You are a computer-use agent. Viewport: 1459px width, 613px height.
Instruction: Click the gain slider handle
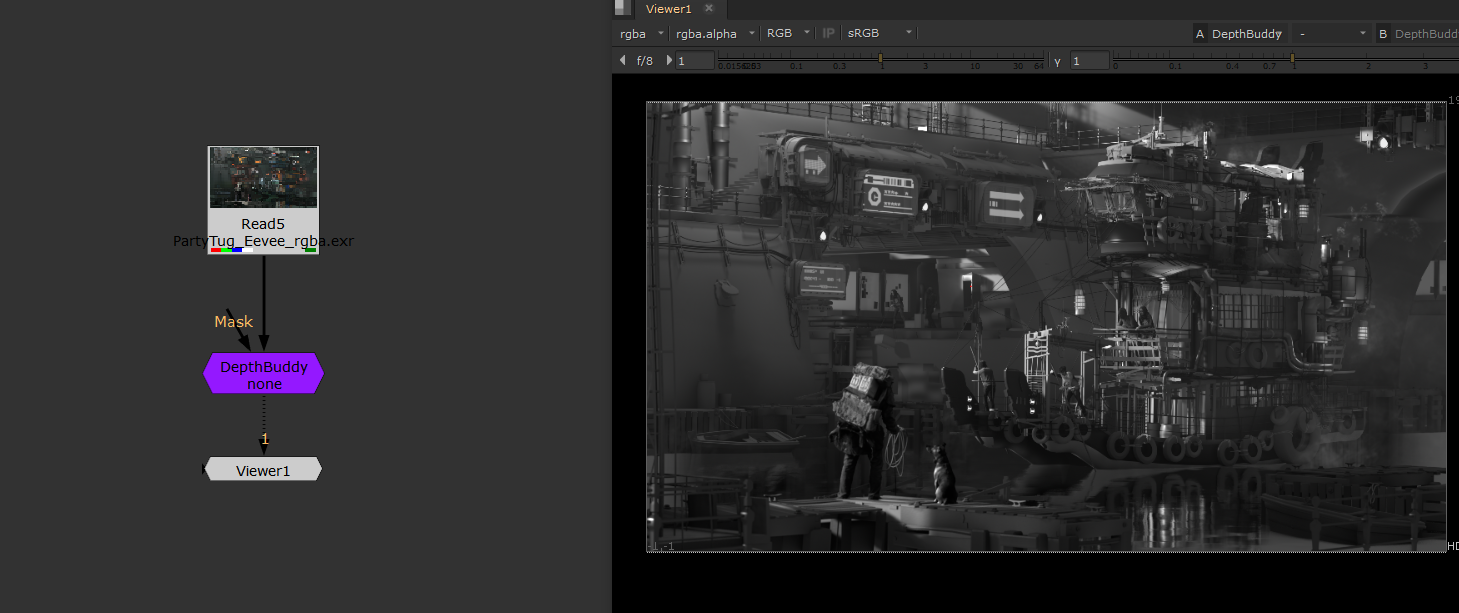click(x=880, y=59)
